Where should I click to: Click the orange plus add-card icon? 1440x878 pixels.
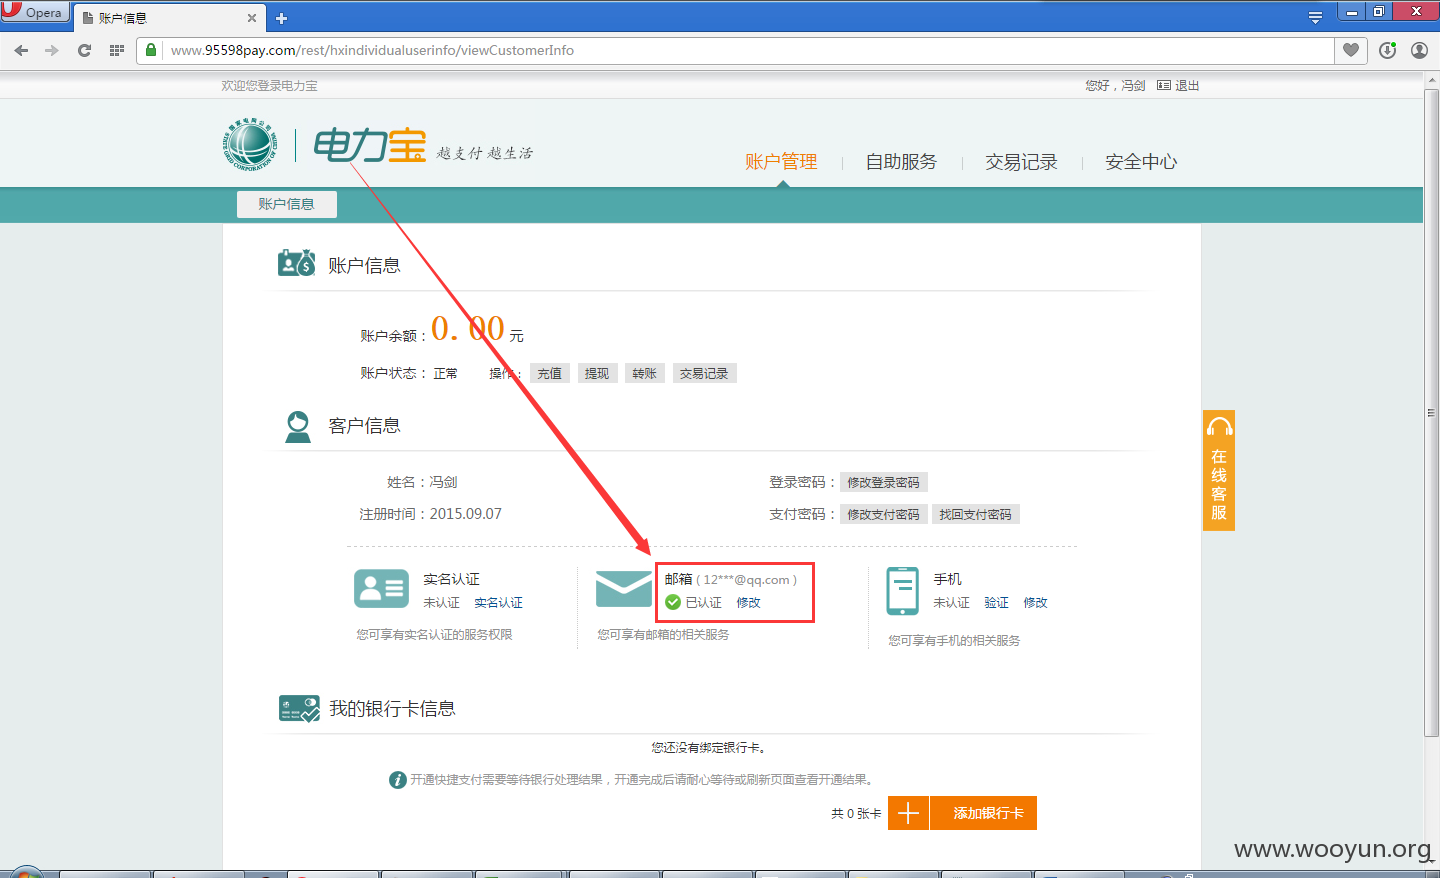pyautogui.click(x=908, y=813)
